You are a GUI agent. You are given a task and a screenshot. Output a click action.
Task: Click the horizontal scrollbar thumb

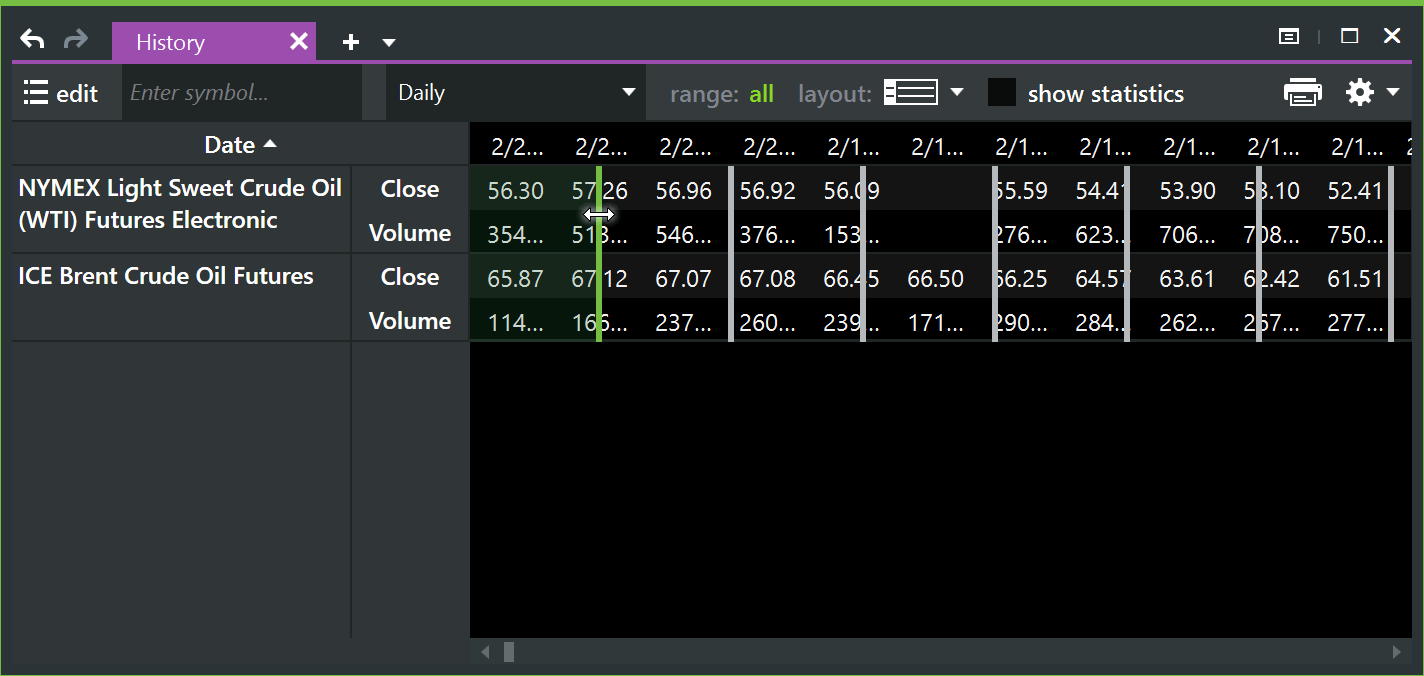509,653
